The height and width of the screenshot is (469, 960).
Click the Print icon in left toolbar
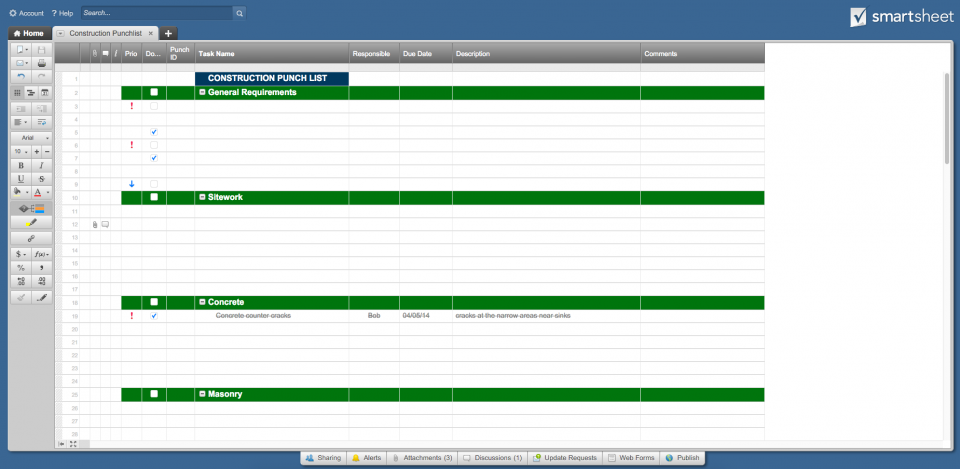click(42, 63)
